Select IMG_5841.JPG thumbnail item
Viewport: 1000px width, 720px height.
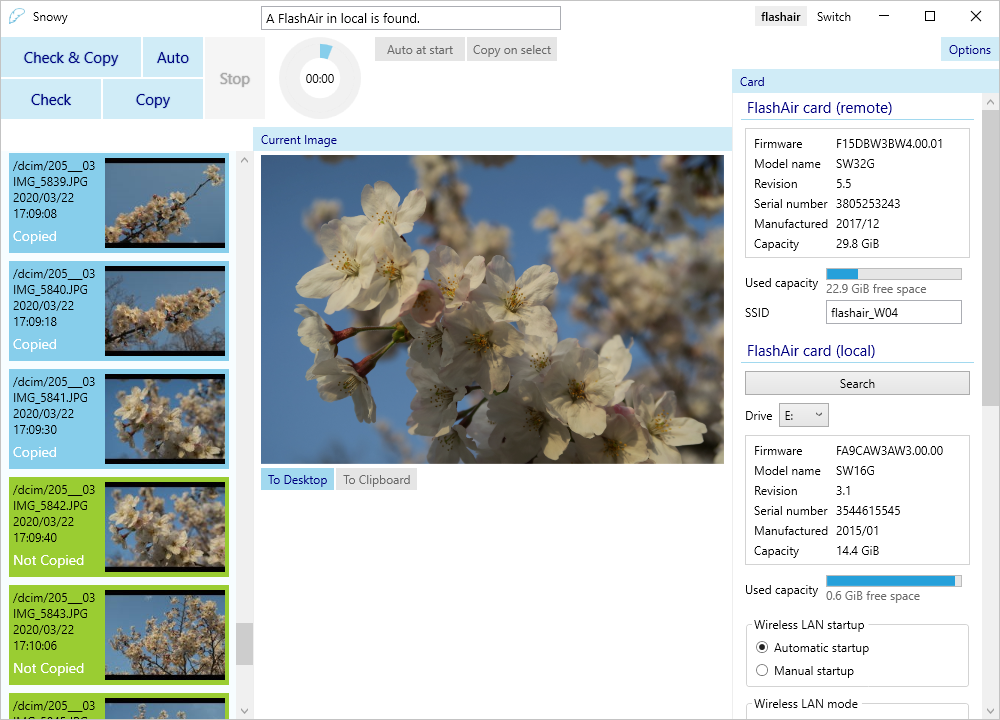tap(119, 419)
